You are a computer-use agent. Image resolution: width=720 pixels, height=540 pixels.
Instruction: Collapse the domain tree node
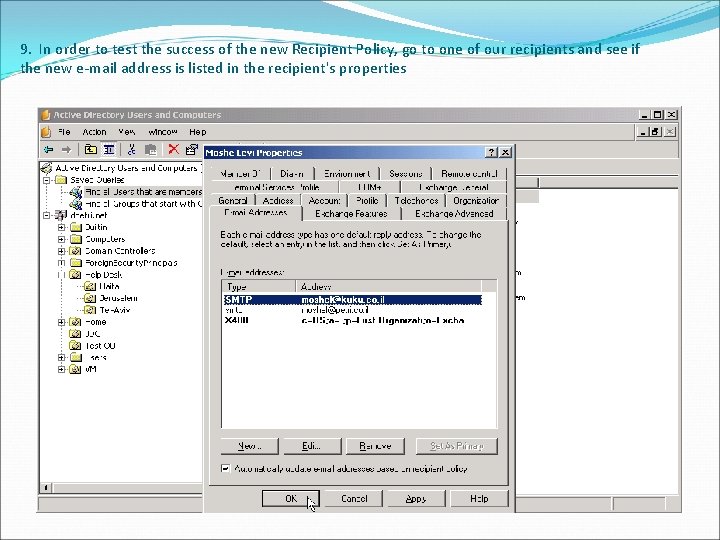point(47,215)
